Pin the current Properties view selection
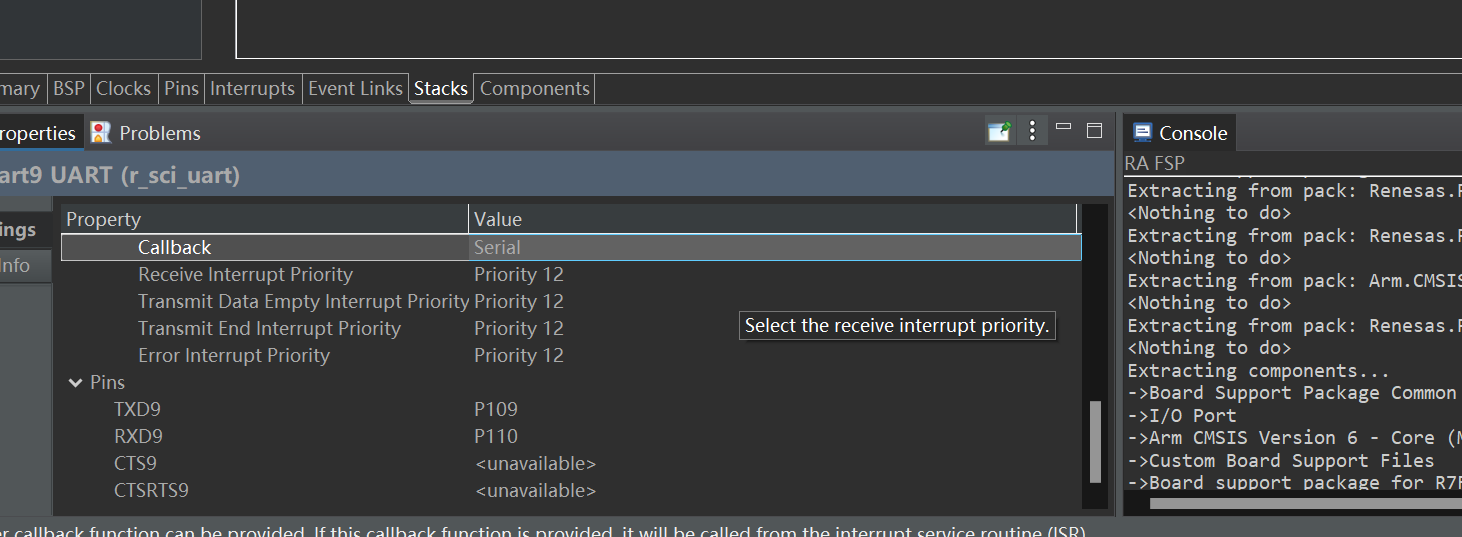 (999, 132)
